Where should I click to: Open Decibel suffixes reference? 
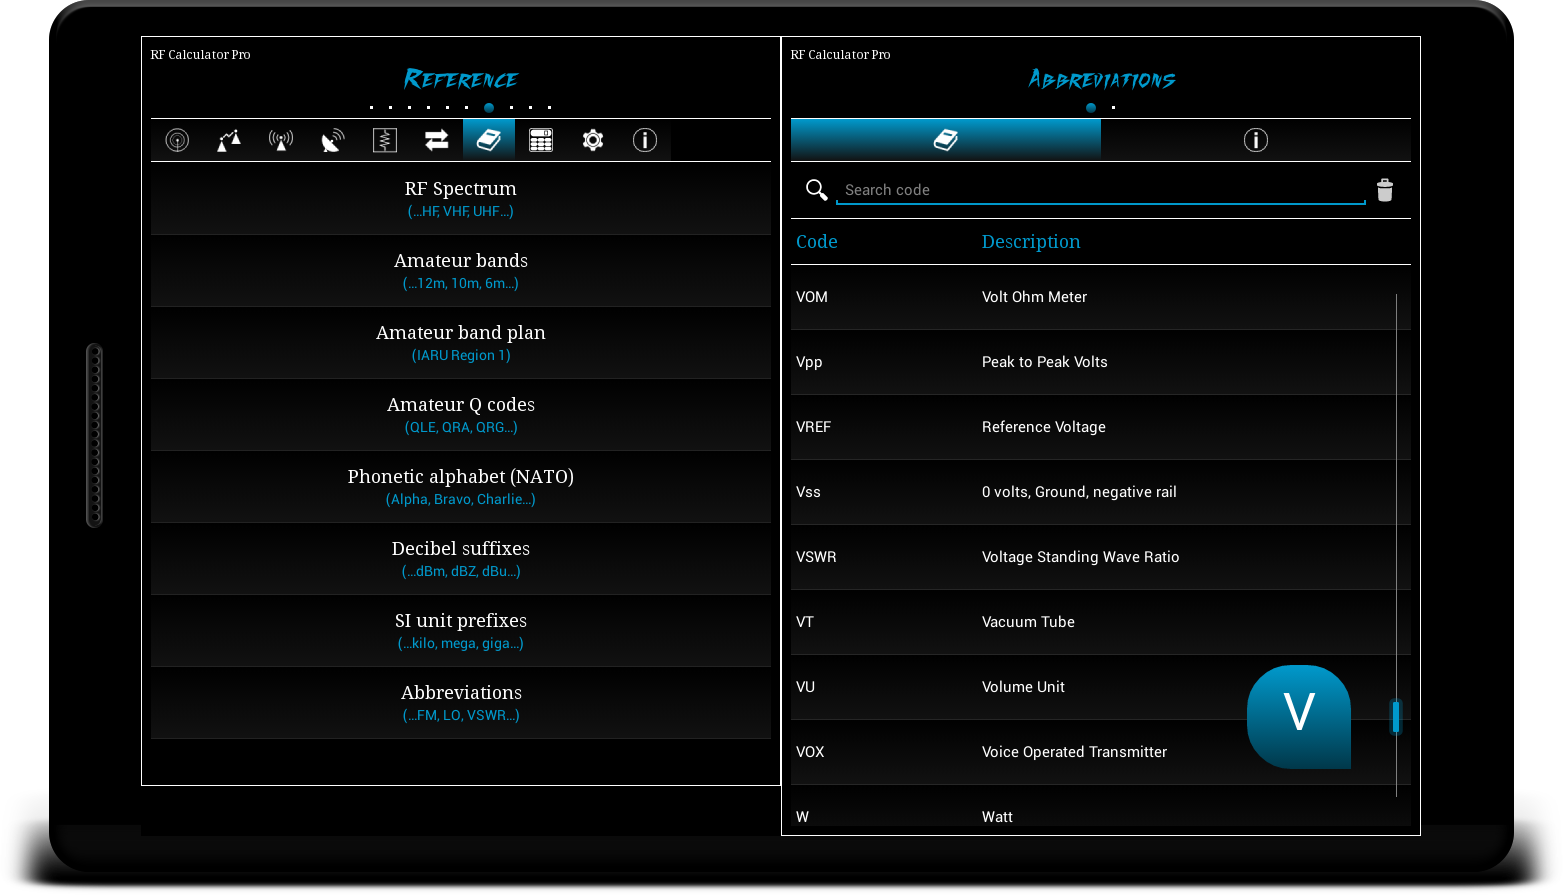tap(461, 559)
